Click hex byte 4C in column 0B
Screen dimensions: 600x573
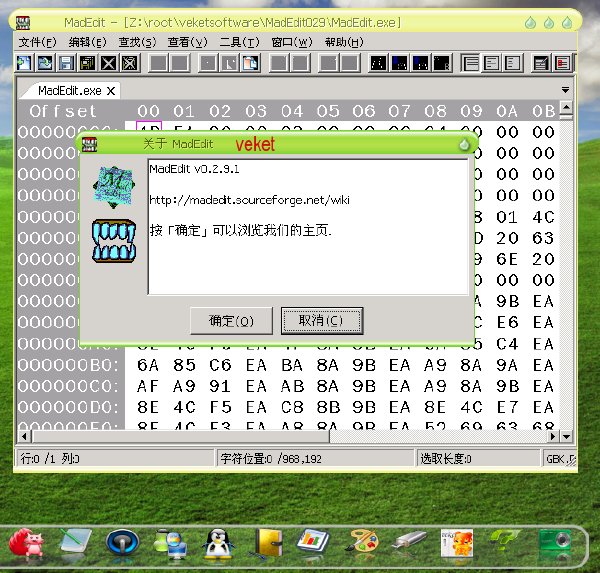(x=543, y=217)
